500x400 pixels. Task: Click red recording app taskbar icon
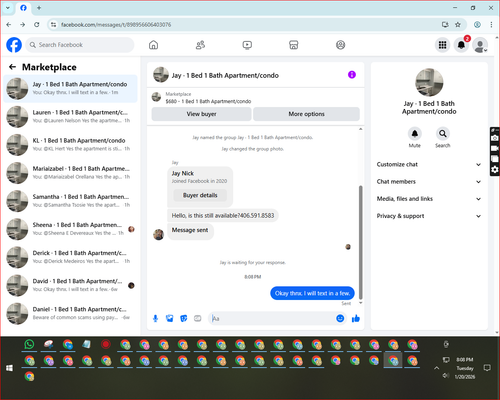pos(106,344)
